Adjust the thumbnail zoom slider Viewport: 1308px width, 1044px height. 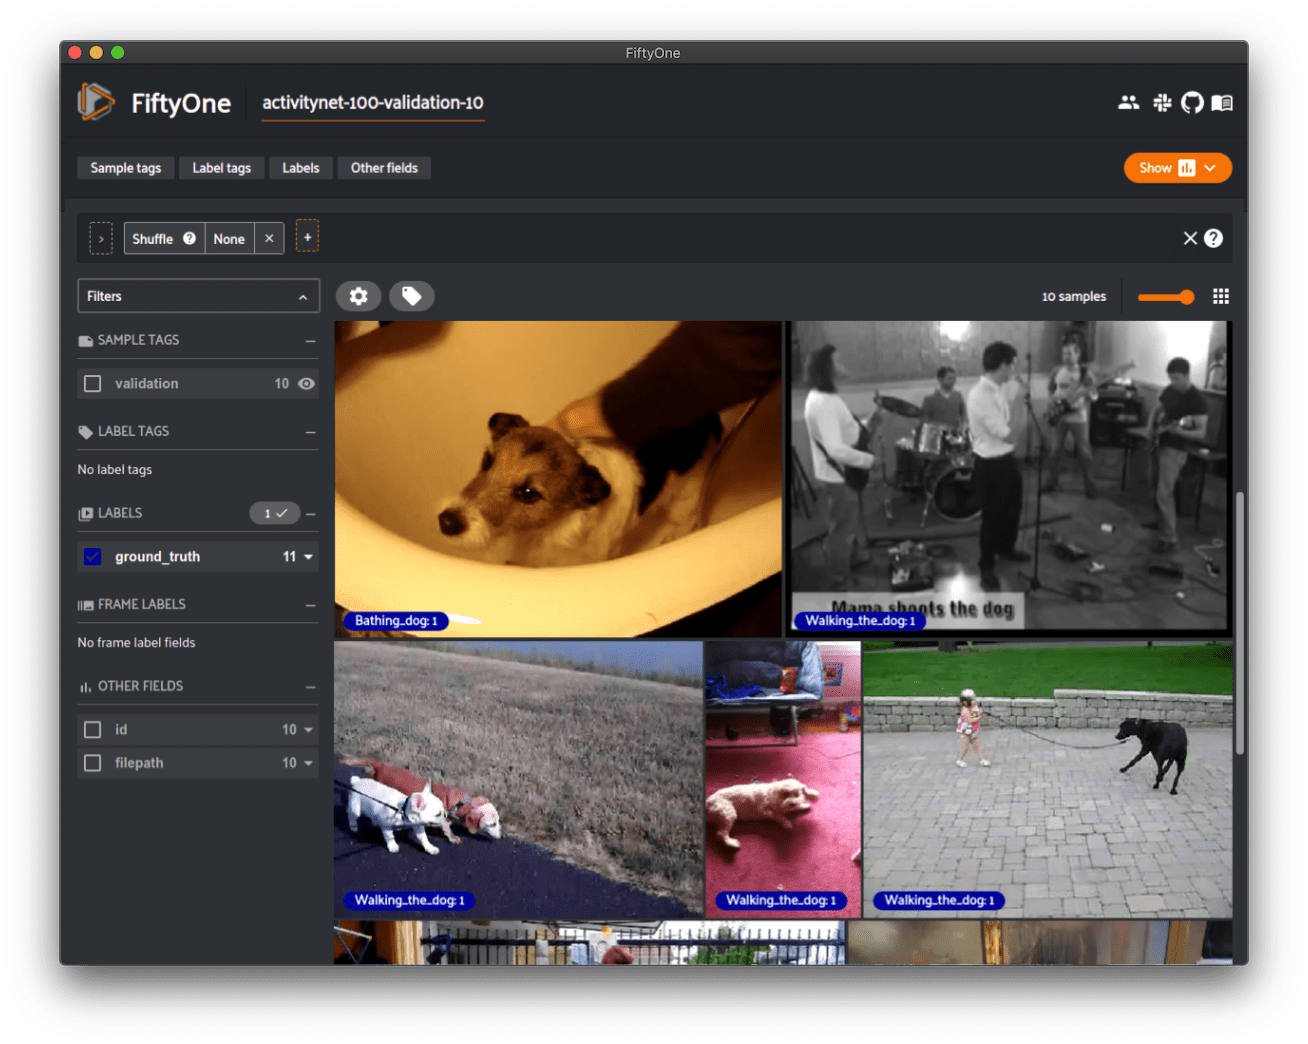(x=1166, y=297)
